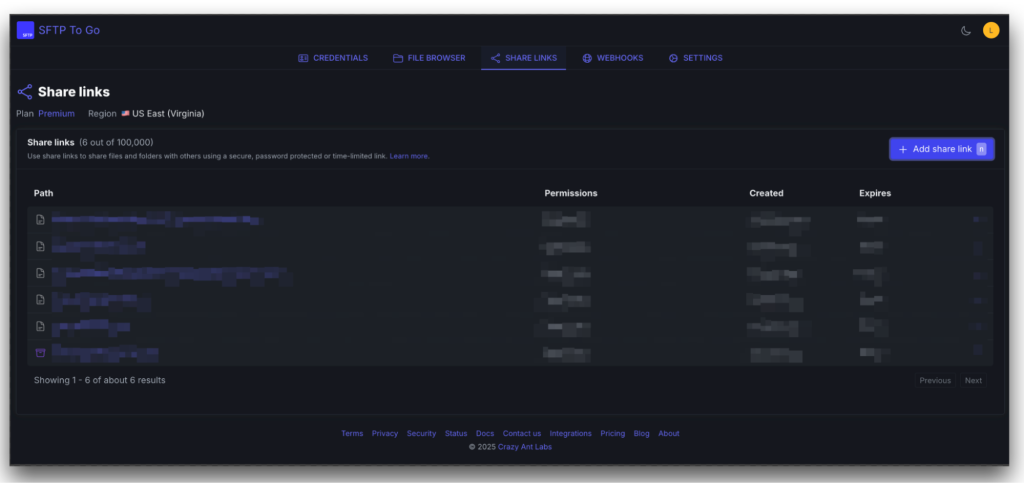
Task: Open the Credentials tab
Action: click(333, 58)
